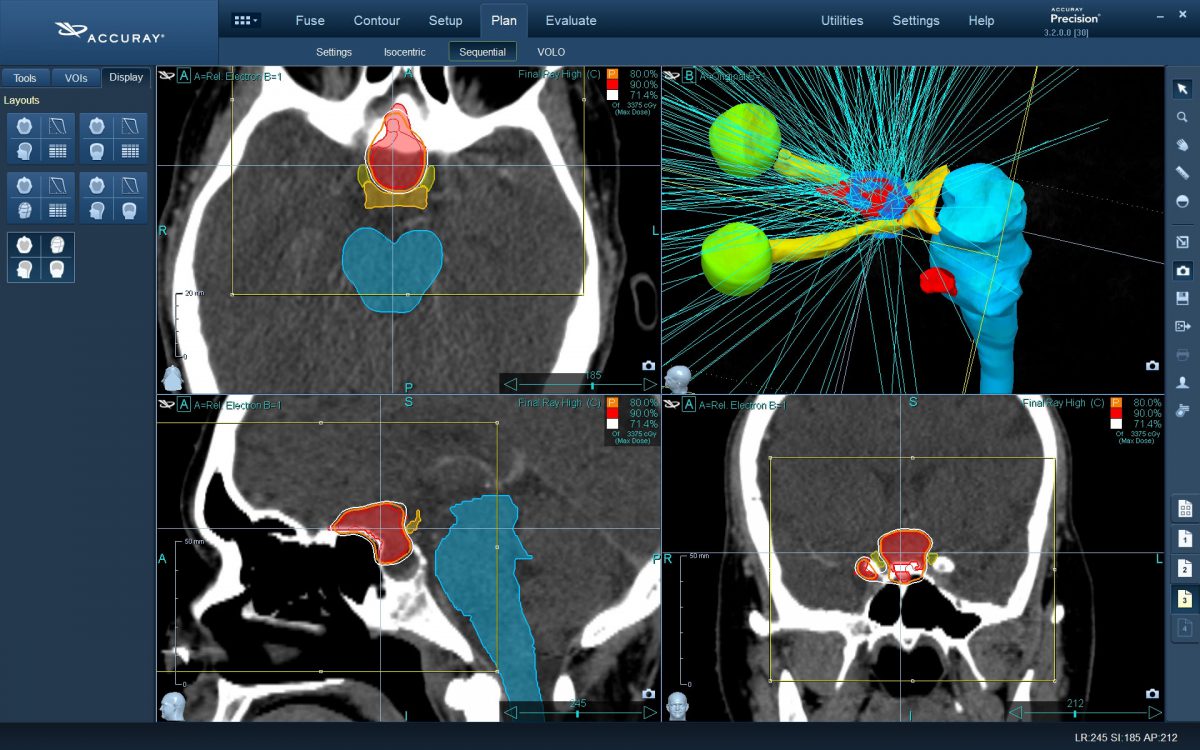Choose the hand pan tool

[1182, 145]
